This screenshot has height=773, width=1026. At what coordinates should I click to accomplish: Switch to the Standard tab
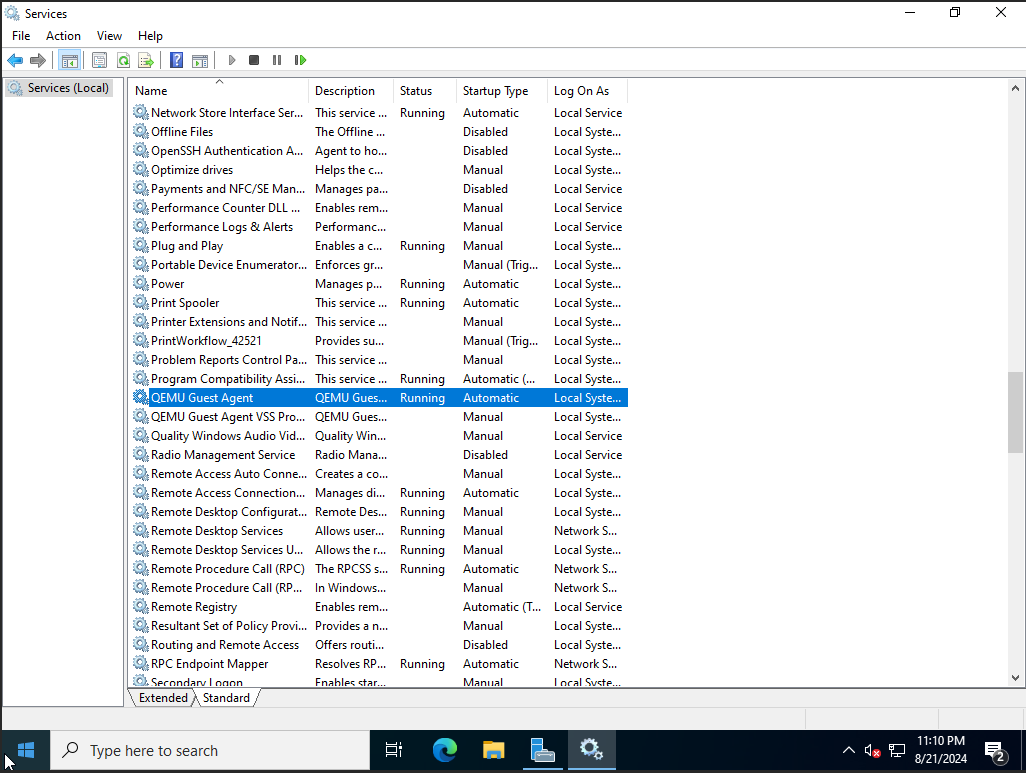pyautogui.click(x=226, y=698)
